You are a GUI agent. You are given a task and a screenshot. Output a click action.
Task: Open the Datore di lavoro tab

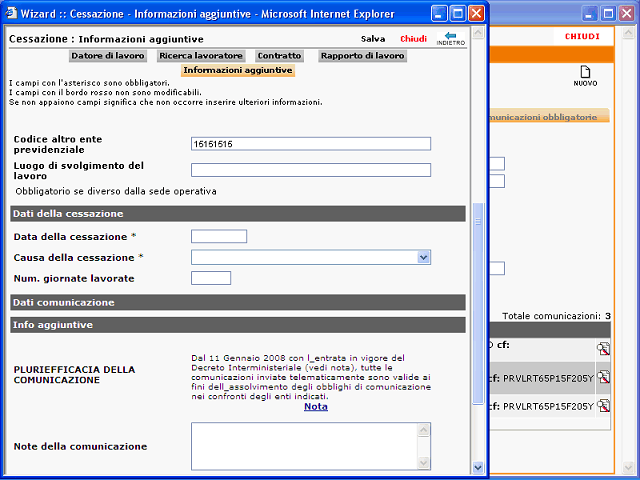(x=108, y=56)
